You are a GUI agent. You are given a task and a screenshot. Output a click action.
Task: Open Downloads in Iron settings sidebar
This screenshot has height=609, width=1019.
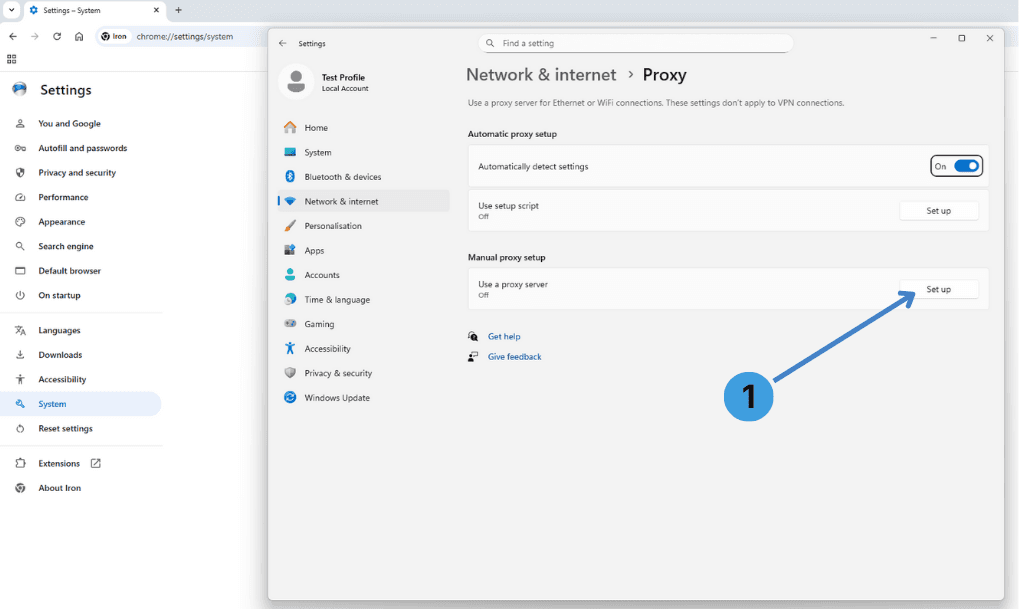60,355
